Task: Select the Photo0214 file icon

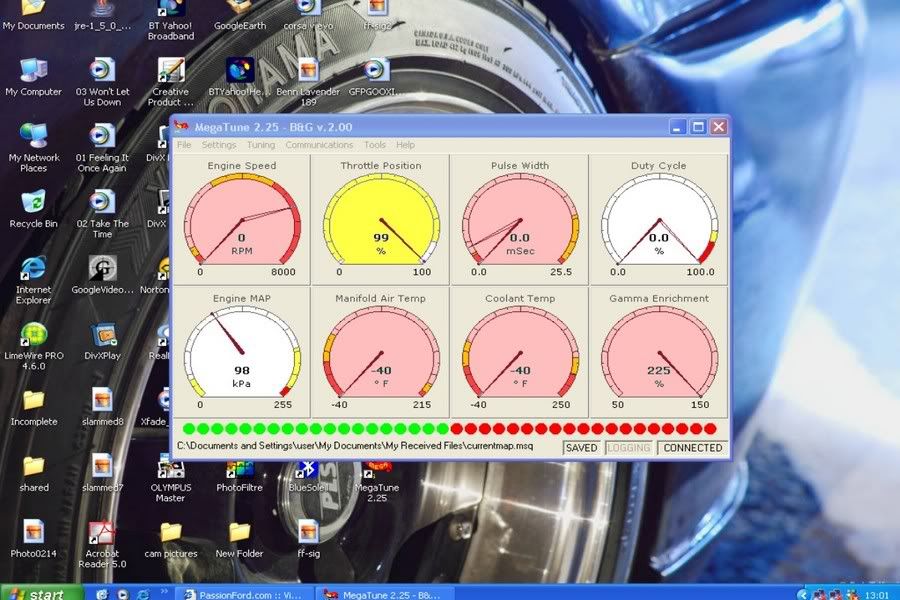Action: [33, 539]
